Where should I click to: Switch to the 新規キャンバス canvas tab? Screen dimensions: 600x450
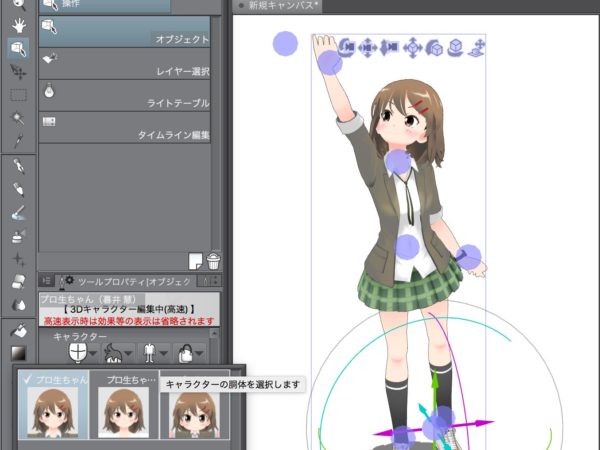pyautogui.click(x=279, y=6)
